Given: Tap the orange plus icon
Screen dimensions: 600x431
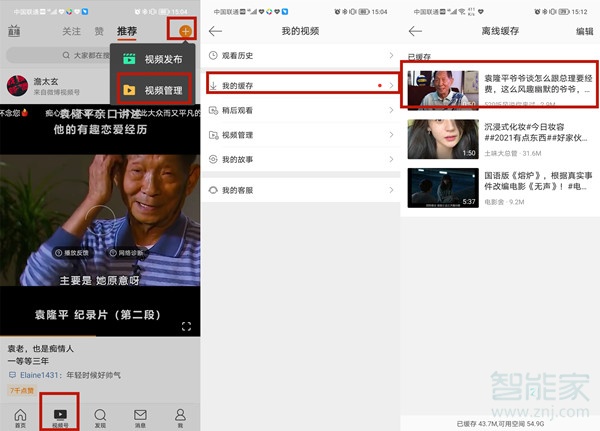Looking at the screenshot, I should pyautogui.click(x=185, y=31).
